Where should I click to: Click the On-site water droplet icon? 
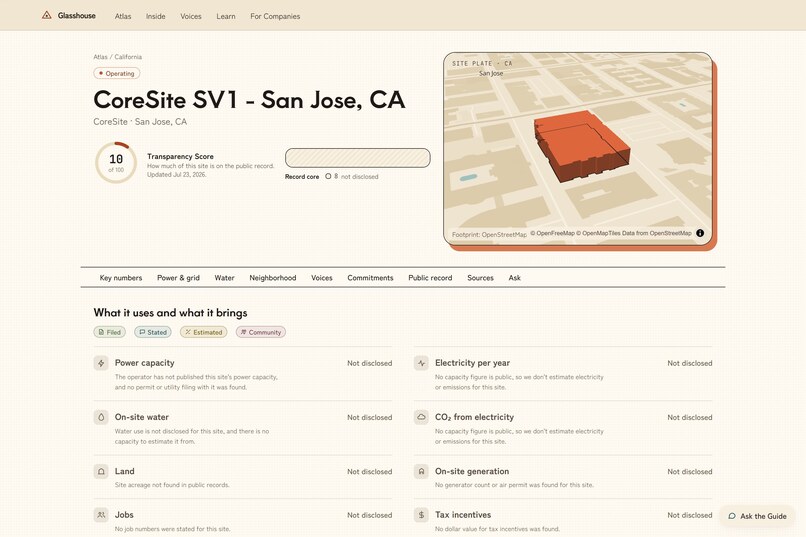point(101,417)
